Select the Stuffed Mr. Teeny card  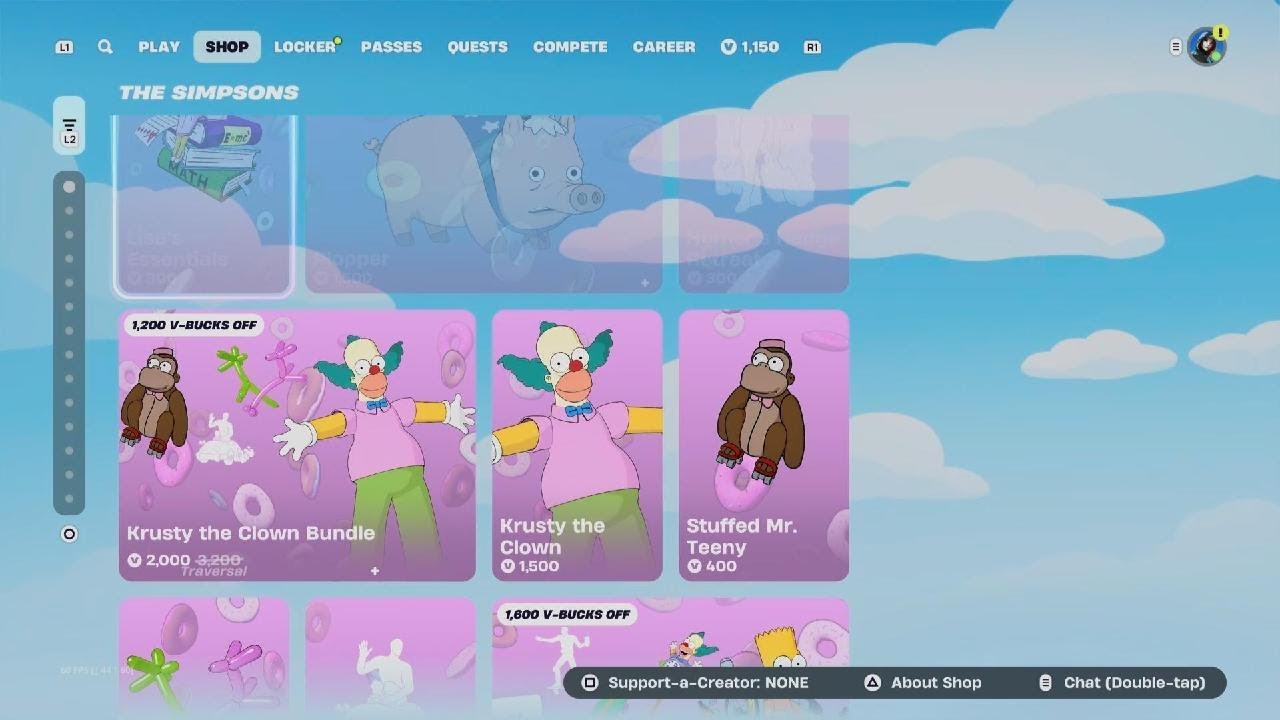tap(764, 445)
